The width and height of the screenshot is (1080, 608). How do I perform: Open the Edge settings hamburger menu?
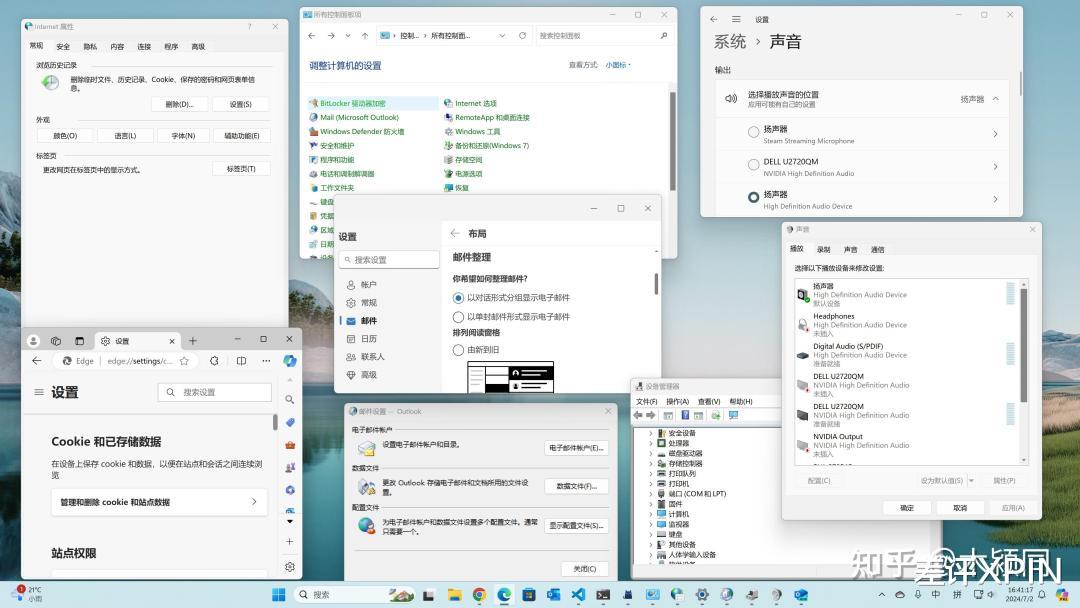pos(39,392)
